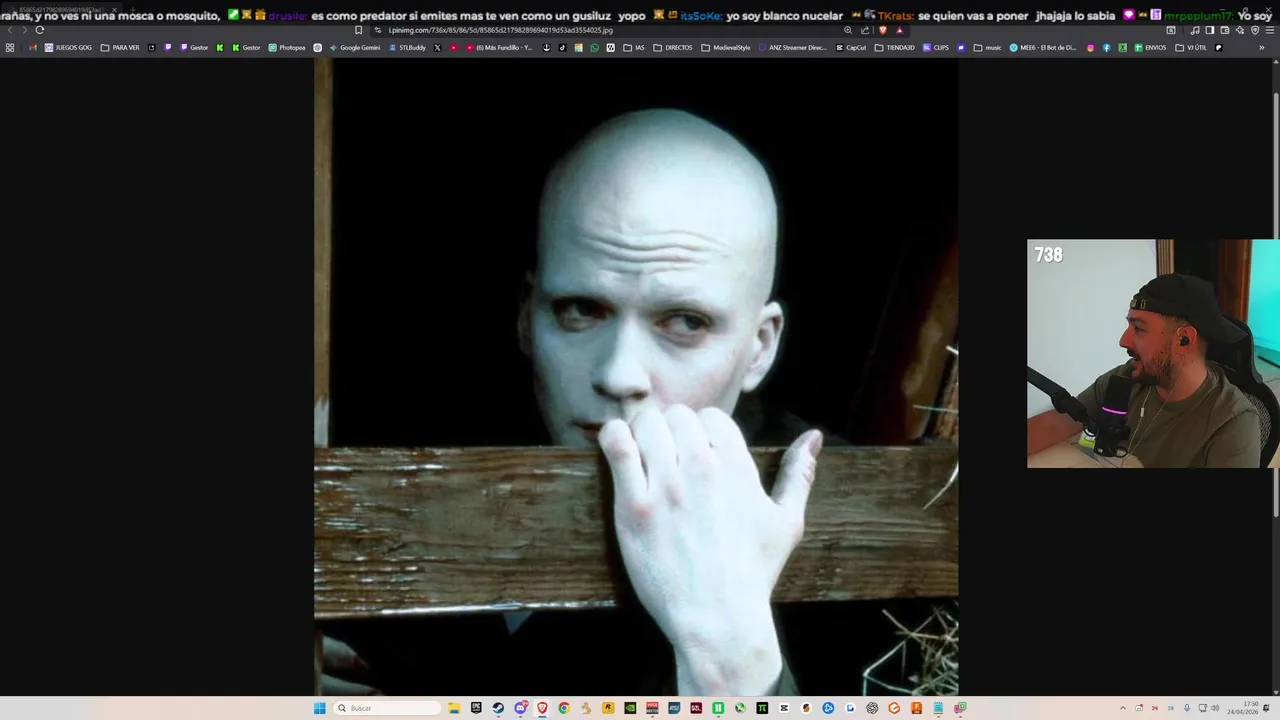
Task: Open the WhatsApp bookmark icon
Action: pos(594,47)
